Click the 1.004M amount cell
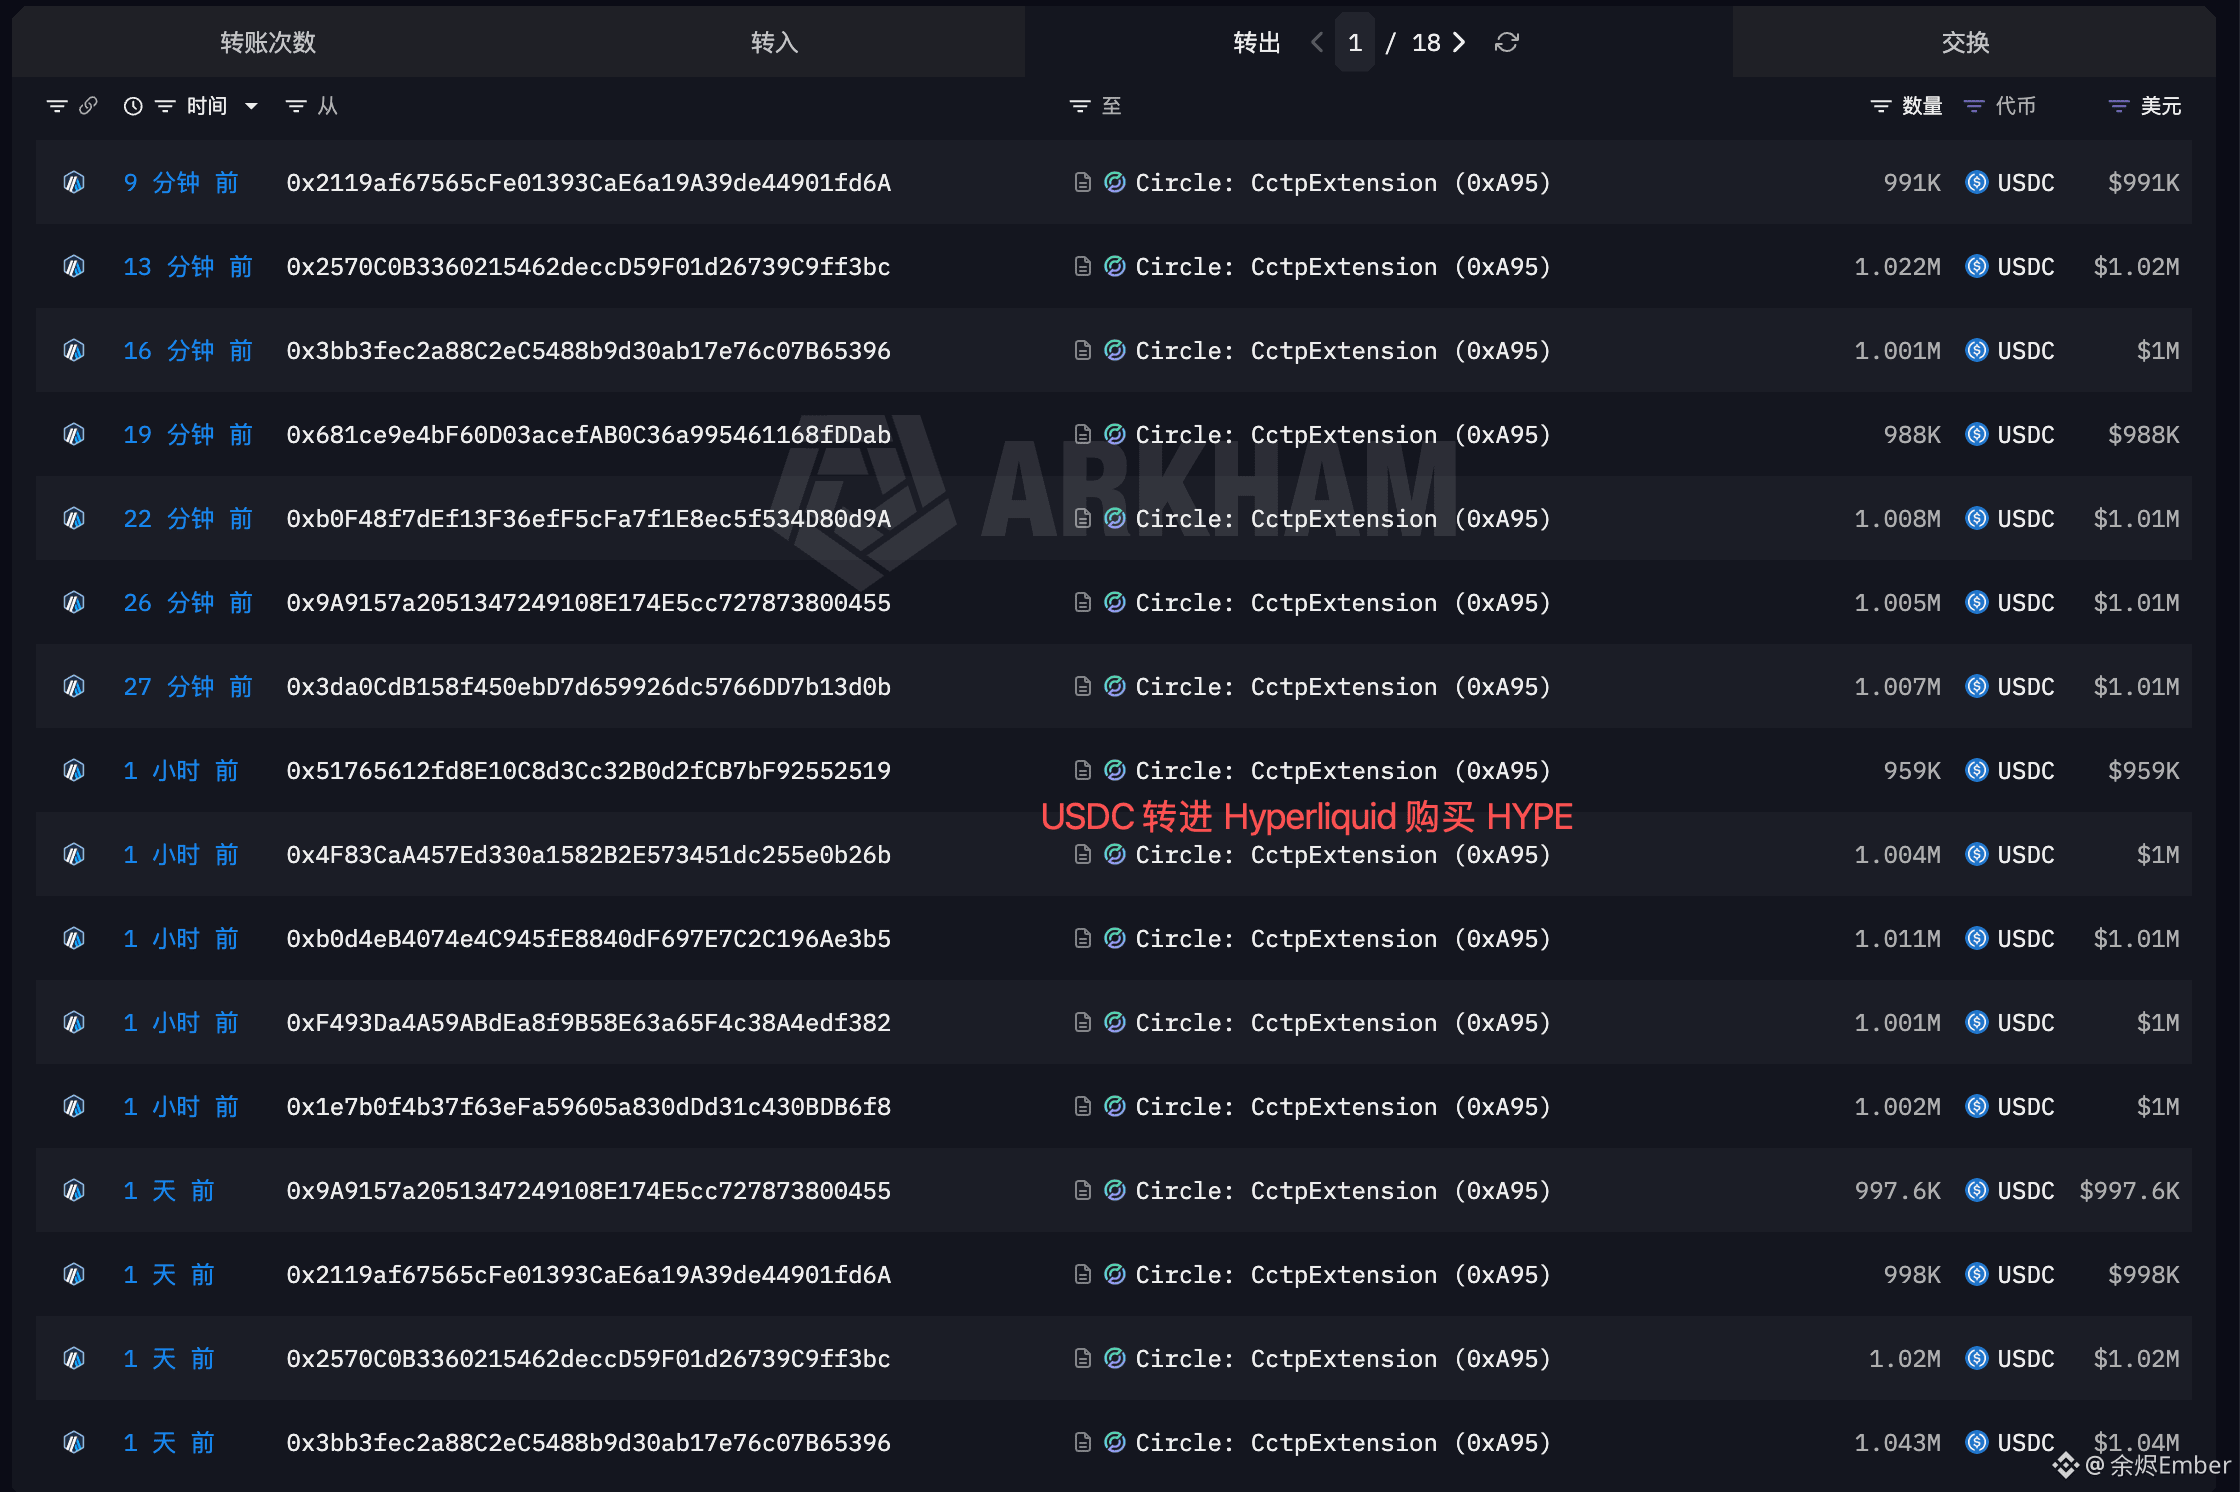This screenshot has width=2240, height=1492. pyautogui.click(x=1898, y=854)
